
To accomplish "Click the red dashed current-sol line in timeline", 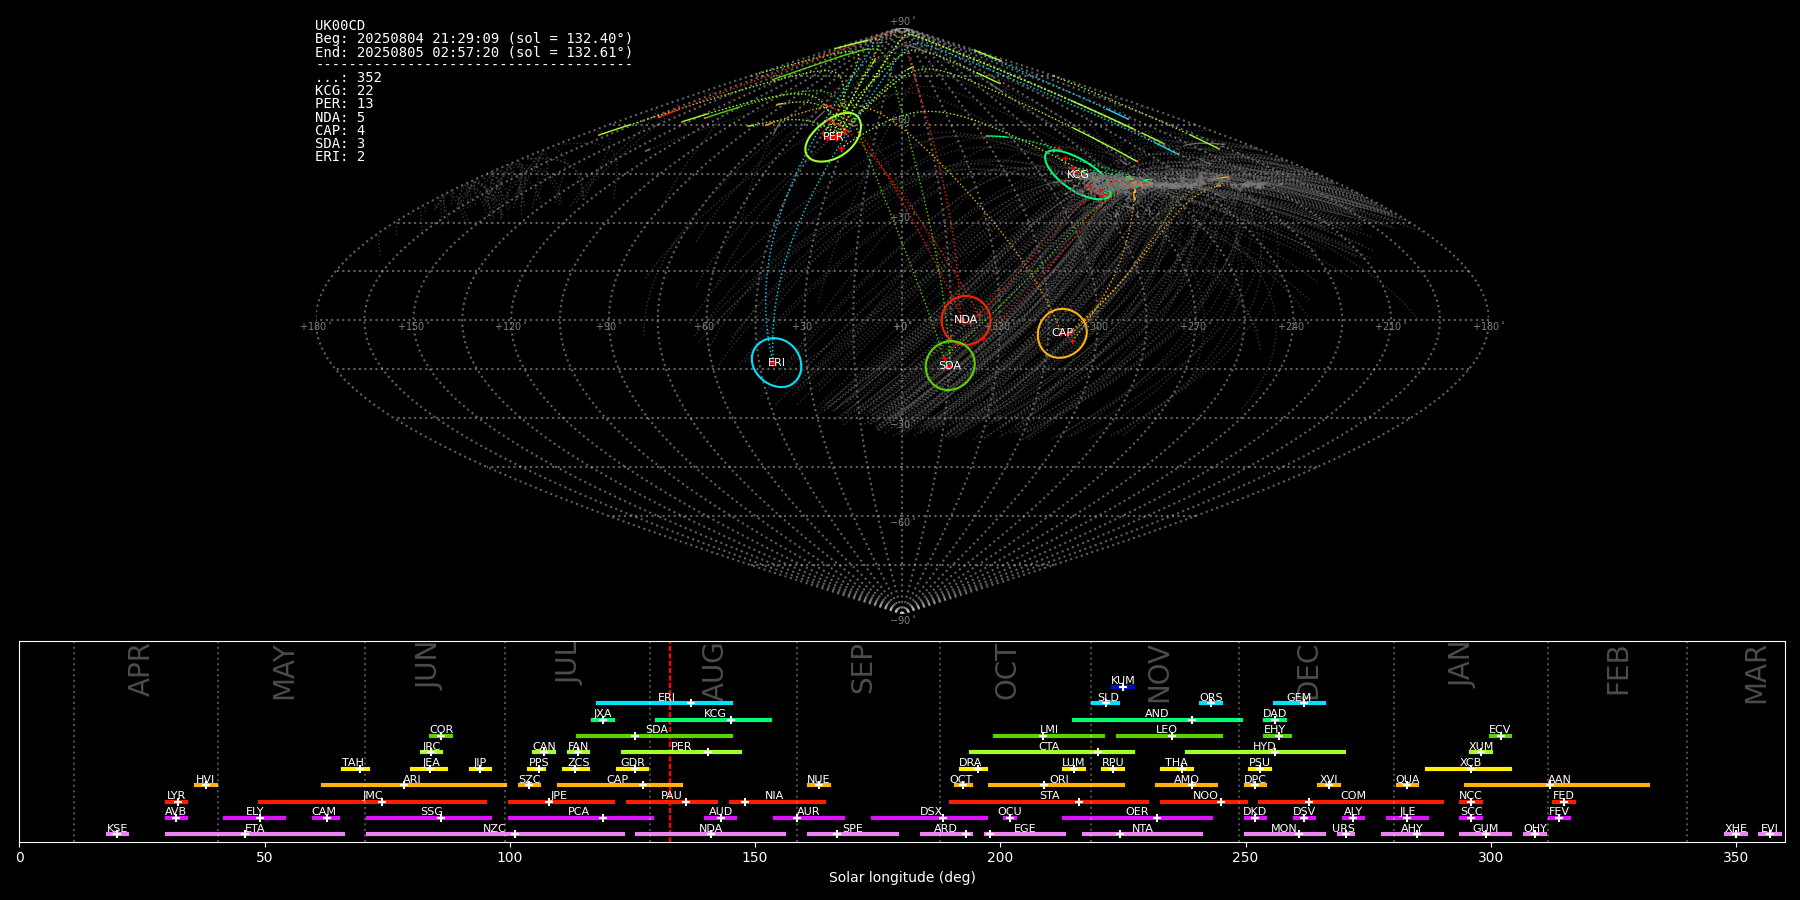I will pos(670,741).
